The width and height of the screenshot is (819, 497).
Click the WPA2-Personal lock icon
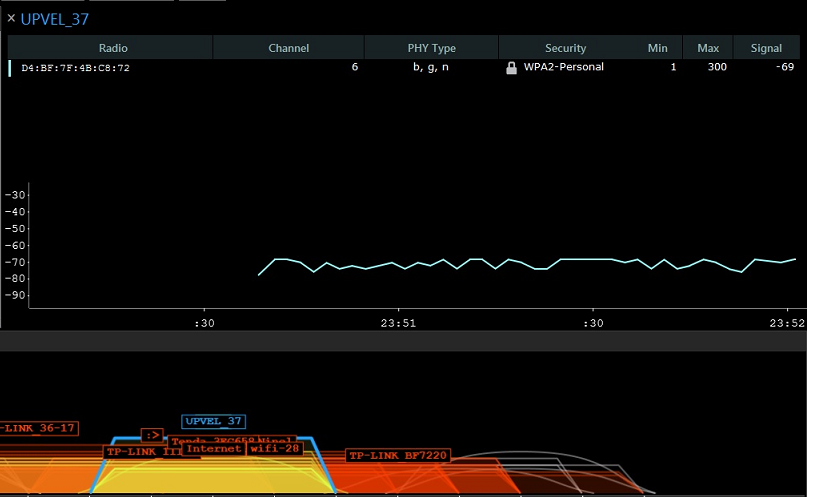click(512, 68)
